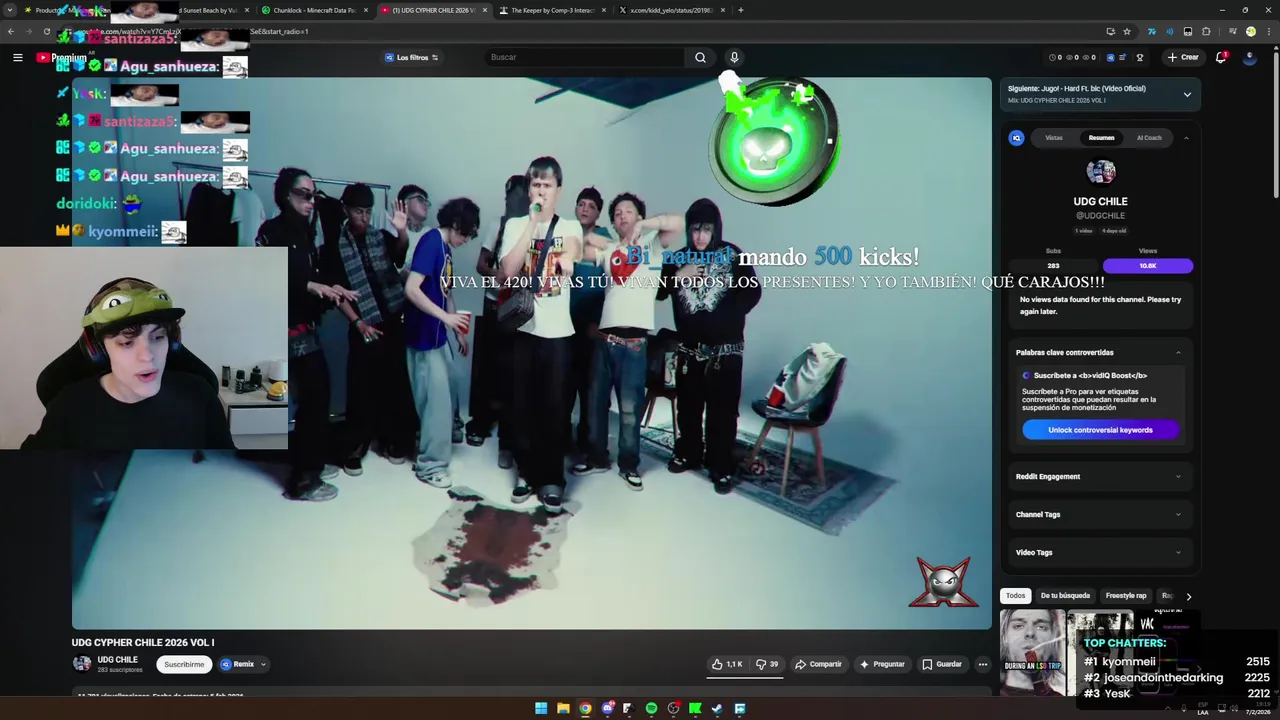Open the YouTube account avatar menu
Screen dimensions: 1280x720
point(1249,57)
